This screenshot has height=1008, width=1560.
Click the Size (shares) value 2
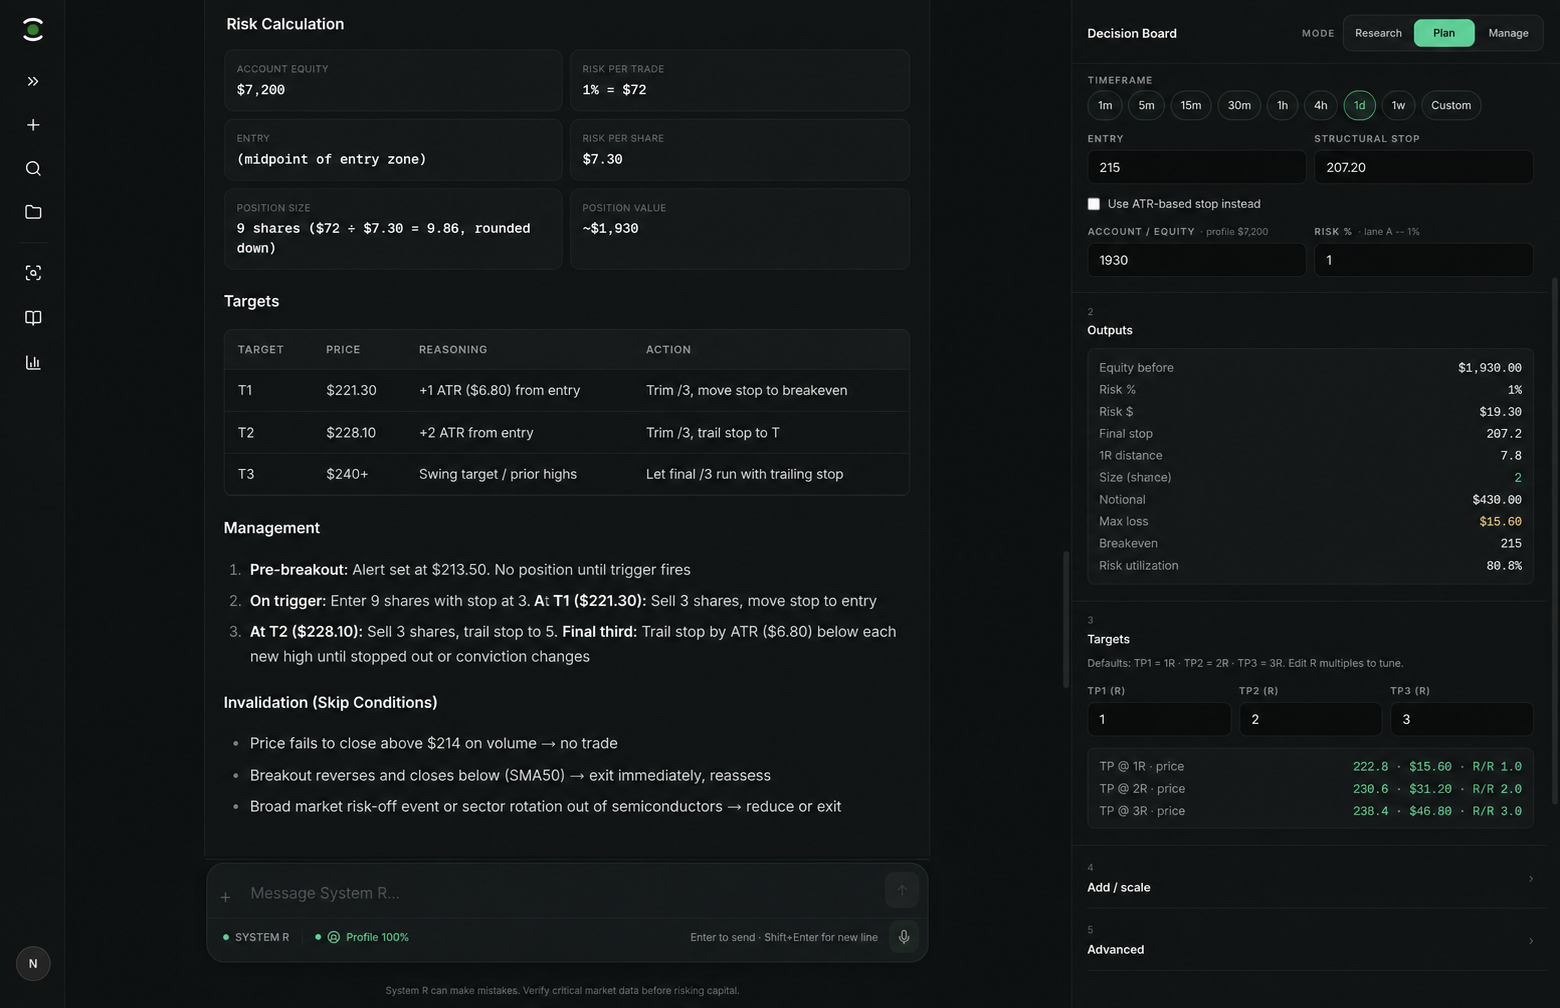[x=1518, y=478]
